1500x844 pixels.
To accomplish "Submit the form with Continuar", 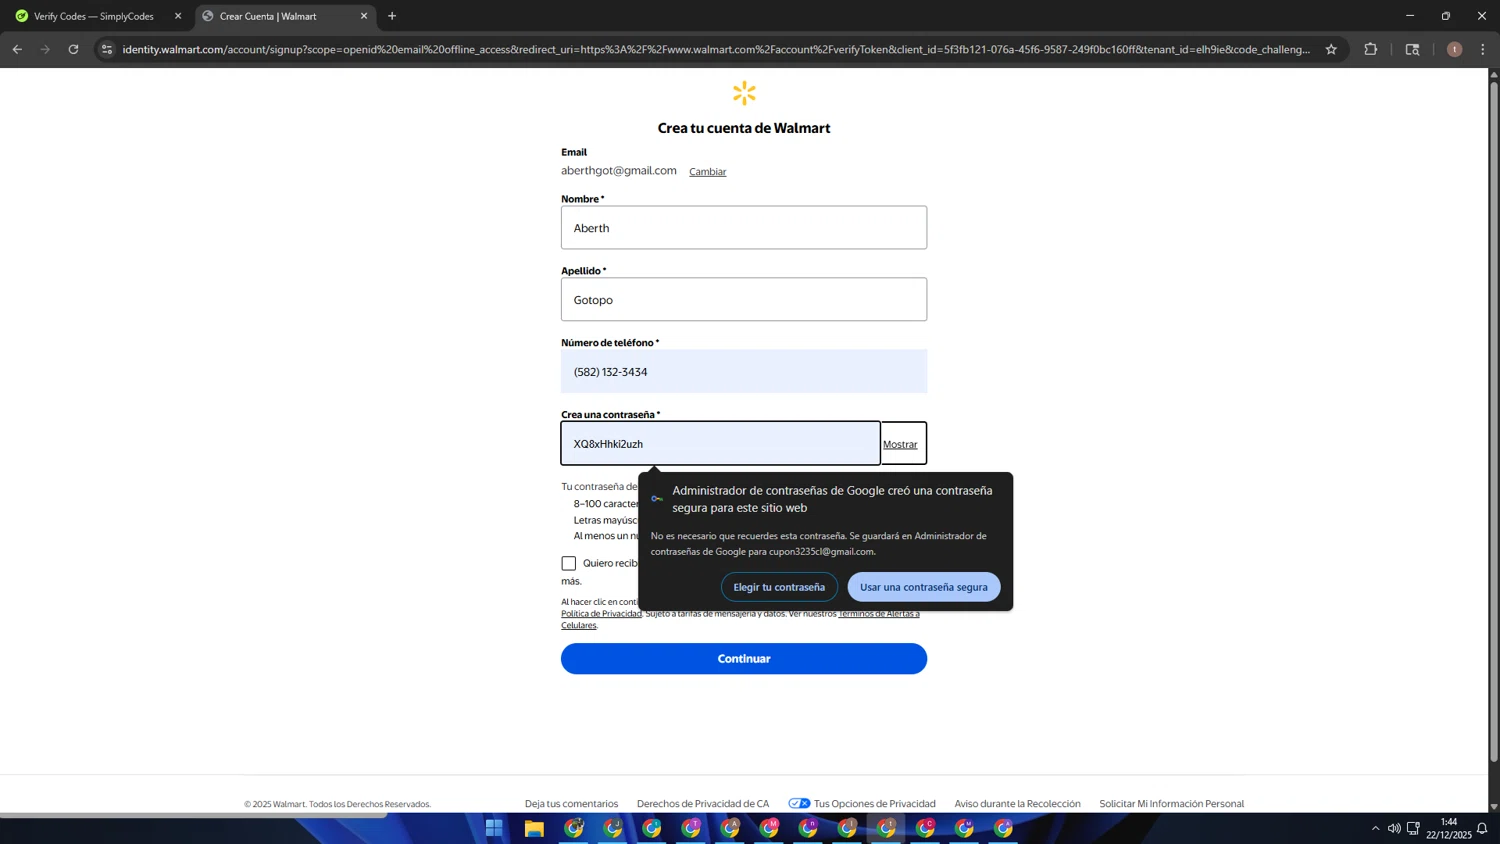I will (744, 658).
